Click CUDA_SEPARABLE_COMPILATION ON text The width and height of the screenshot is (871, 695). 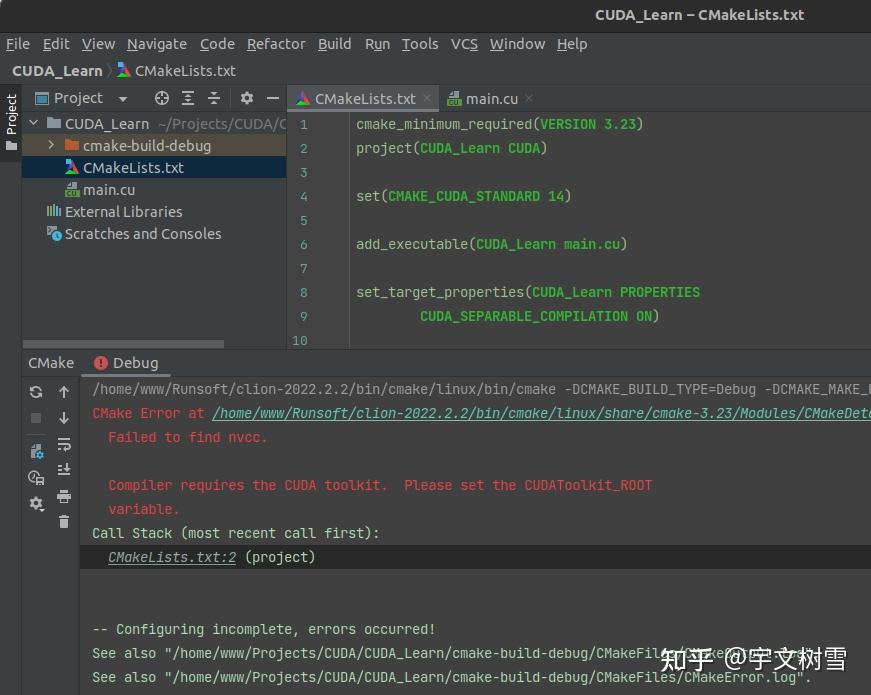pyautogui.click(x=536, y=316)
